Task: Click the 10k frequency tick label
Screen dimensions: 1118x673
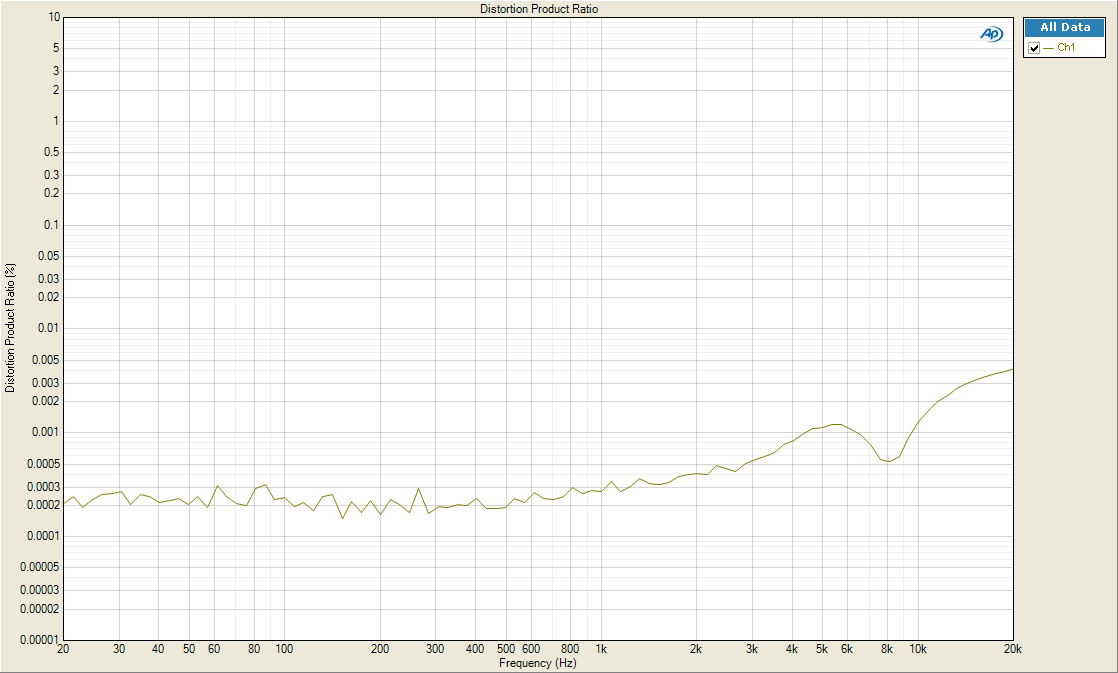Action: click(918, 649)
